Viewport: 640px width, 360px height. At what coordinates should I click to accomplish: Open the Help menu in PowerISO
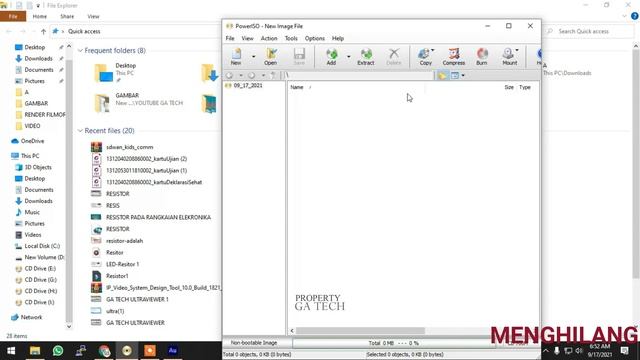338,38
